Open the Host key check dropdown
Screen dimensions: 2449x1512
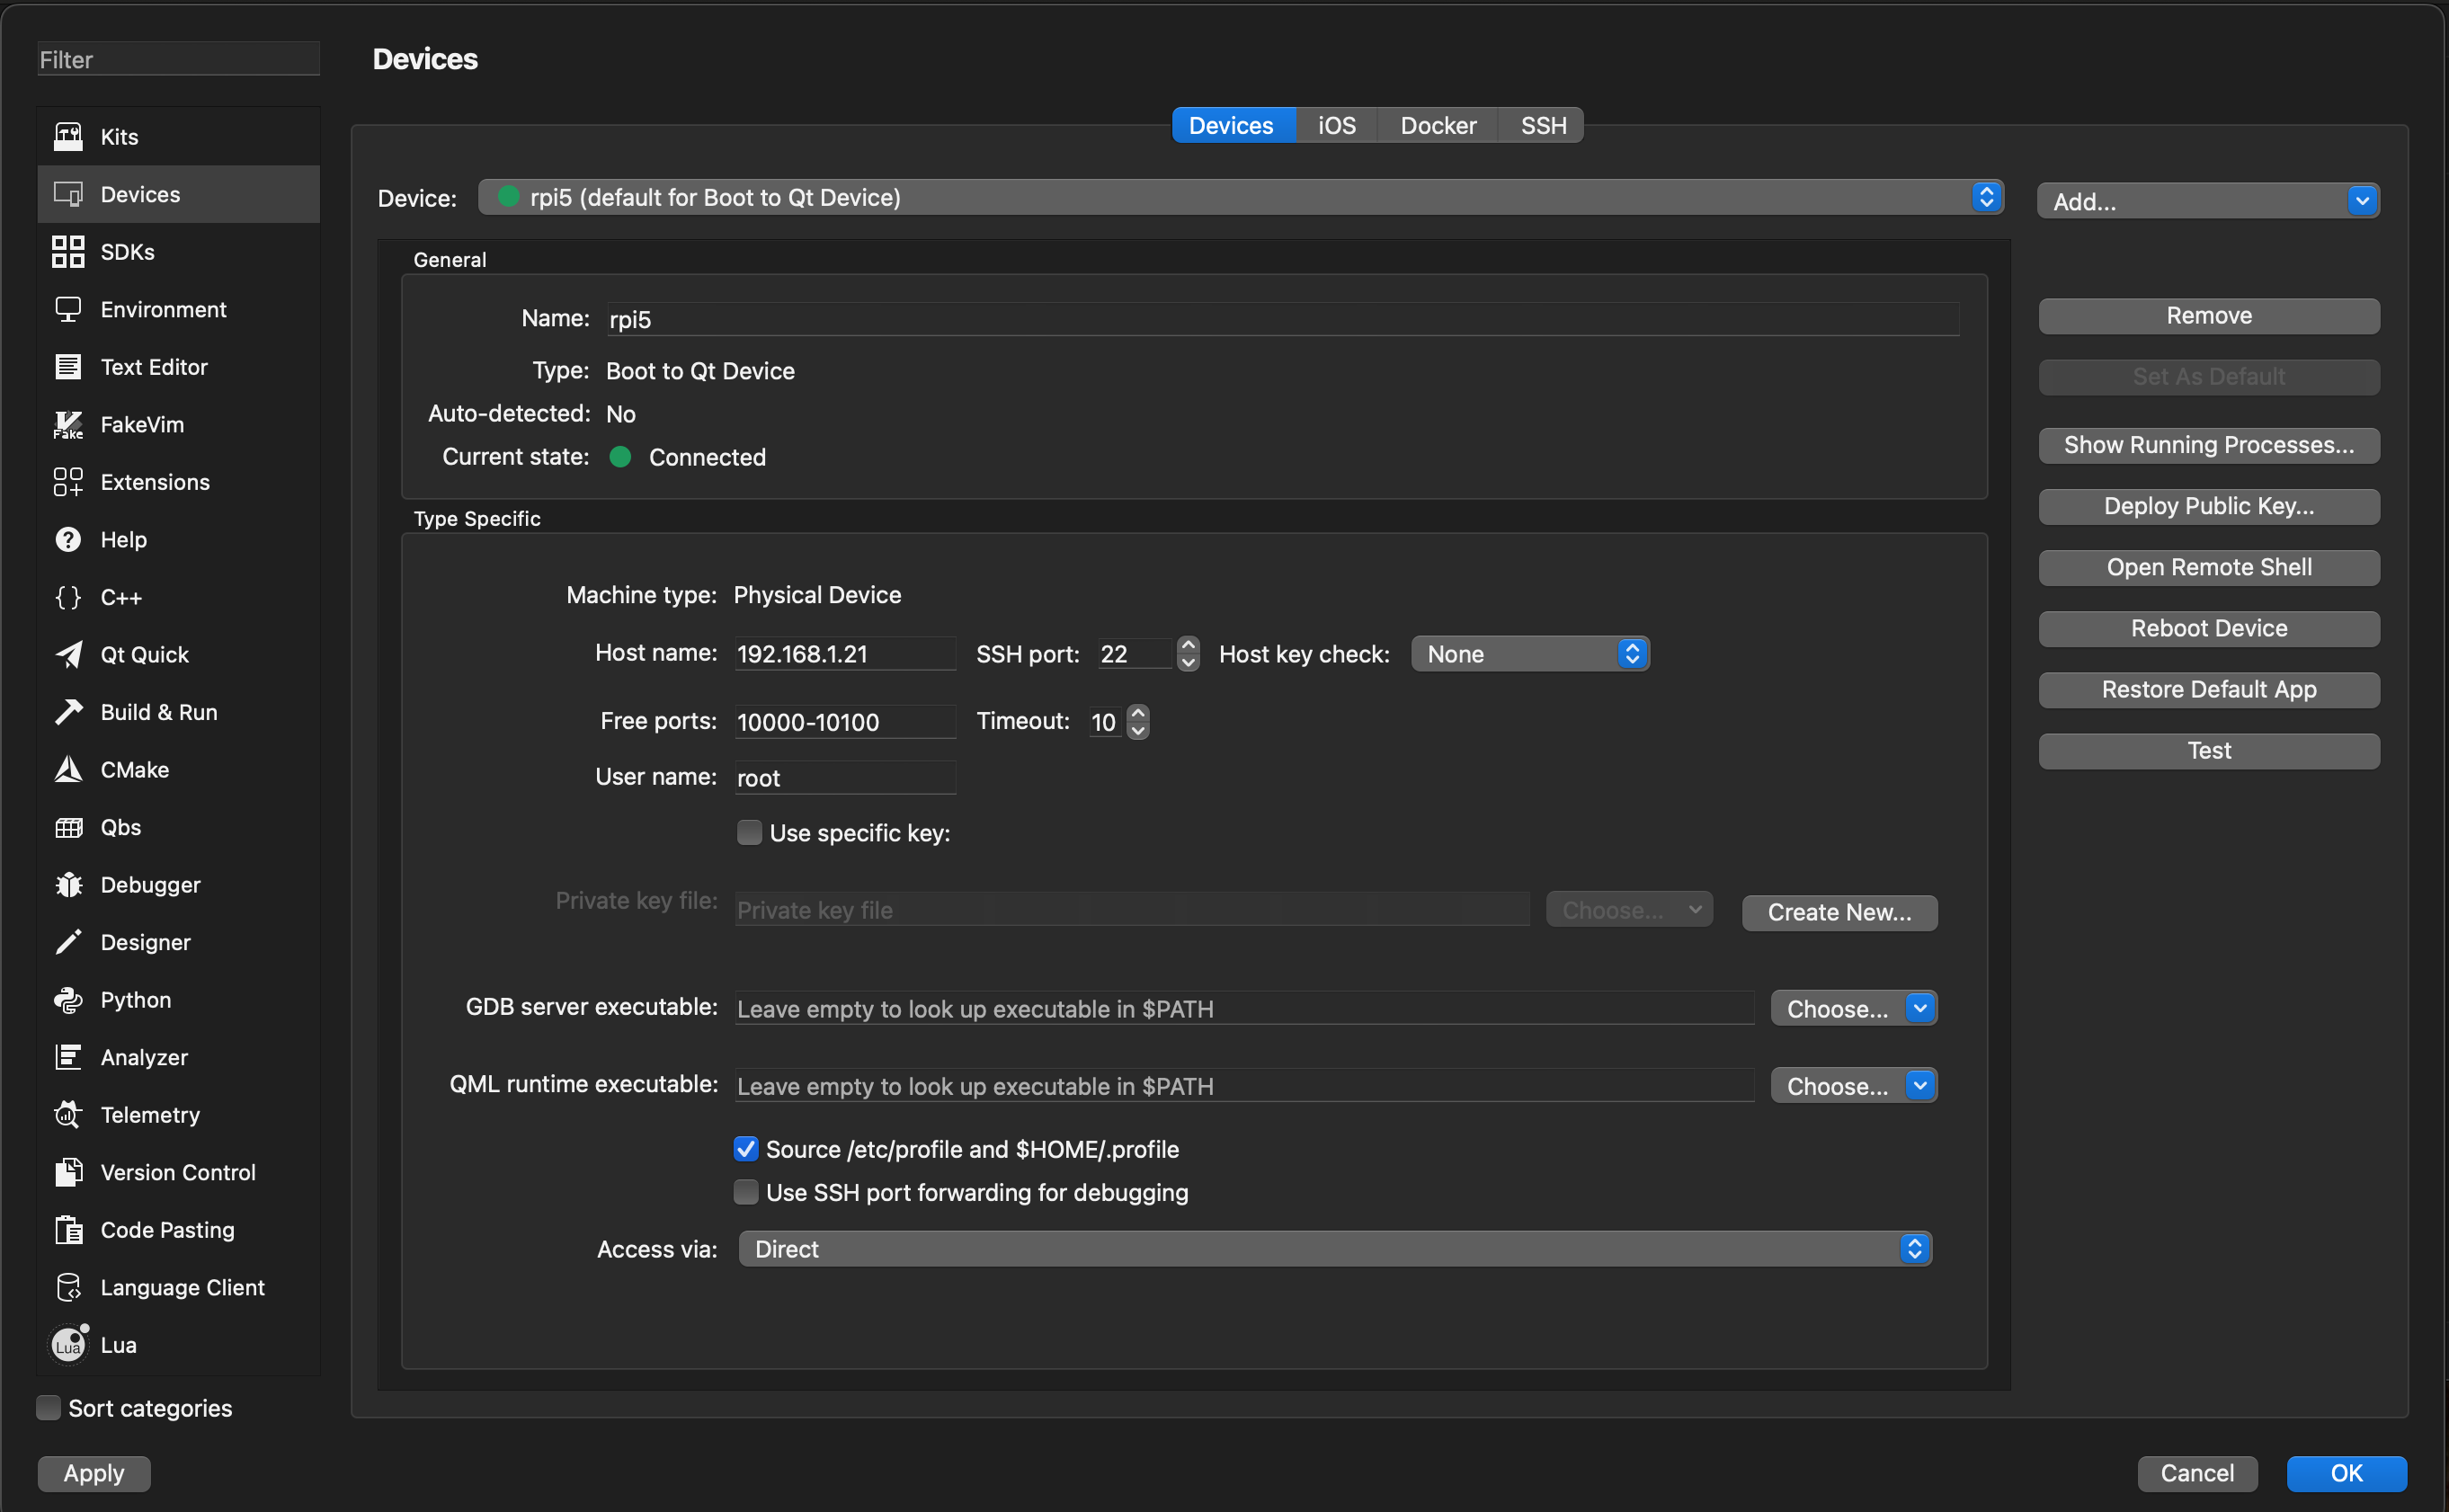[1530, 654]
